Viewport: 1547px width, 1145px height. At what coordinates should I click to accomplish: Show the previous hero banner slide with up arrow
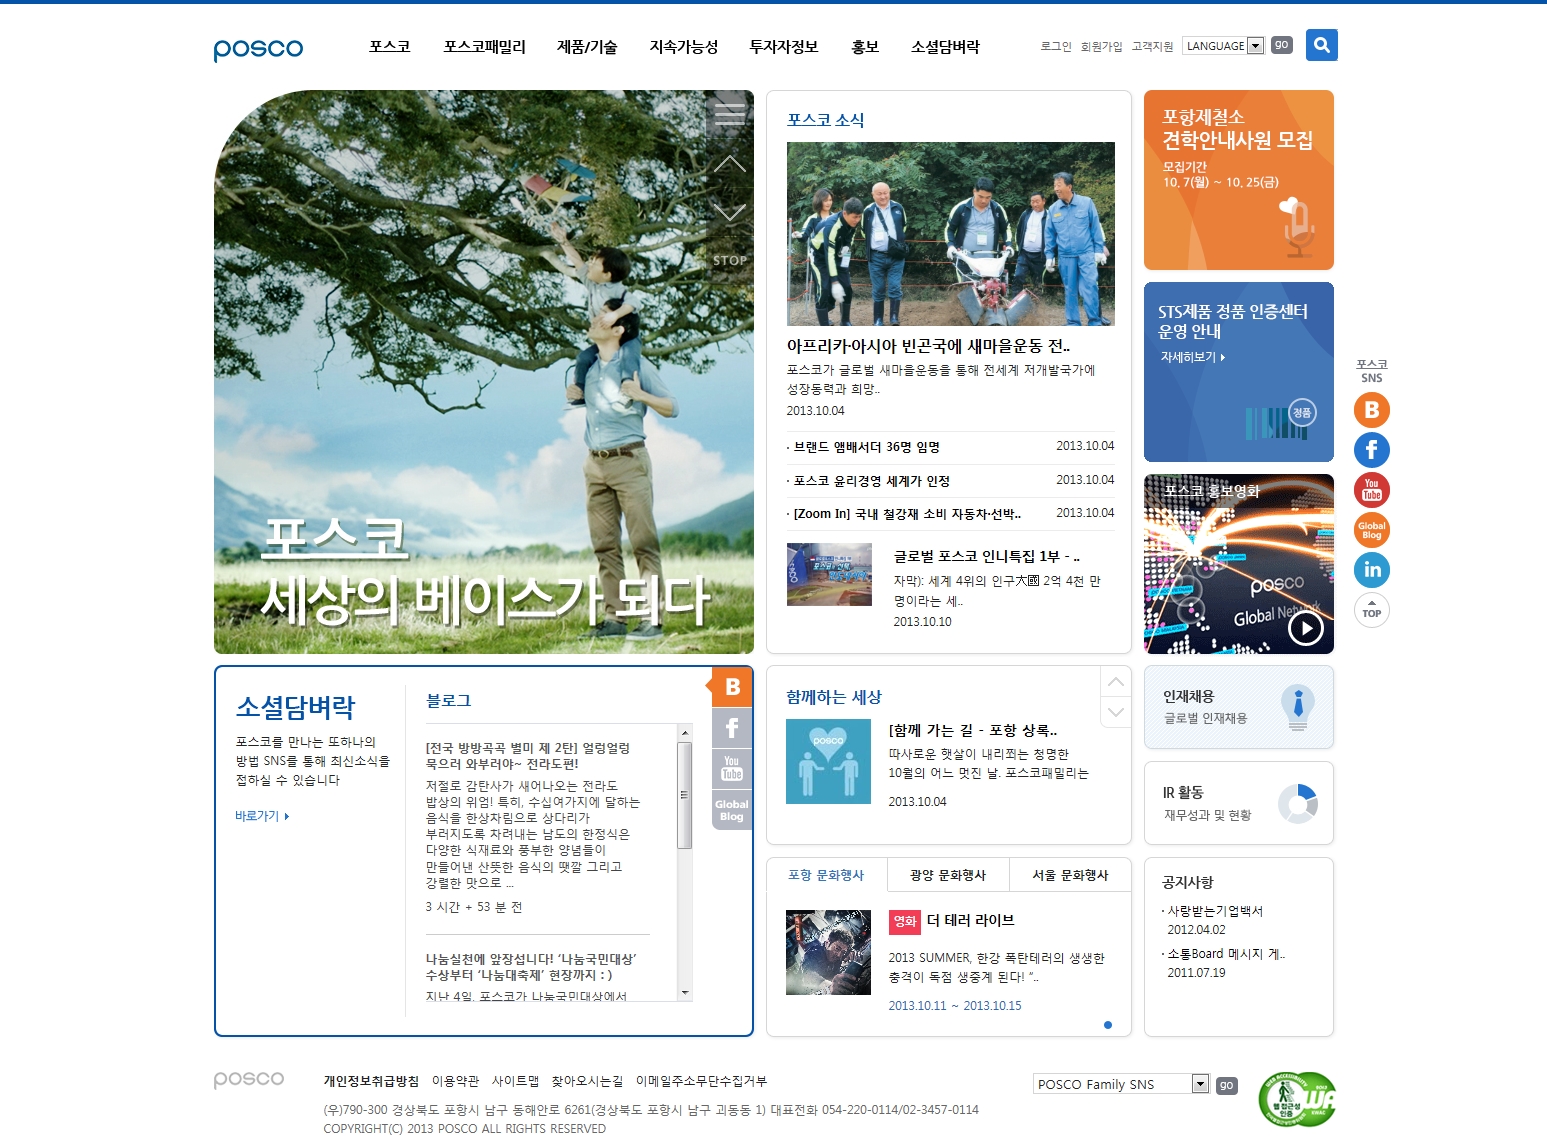point(730,163)
